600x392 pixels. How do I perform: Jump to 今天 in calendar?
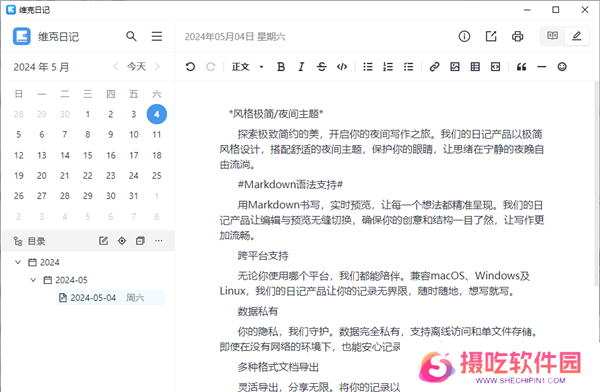(x=137, y=67)
